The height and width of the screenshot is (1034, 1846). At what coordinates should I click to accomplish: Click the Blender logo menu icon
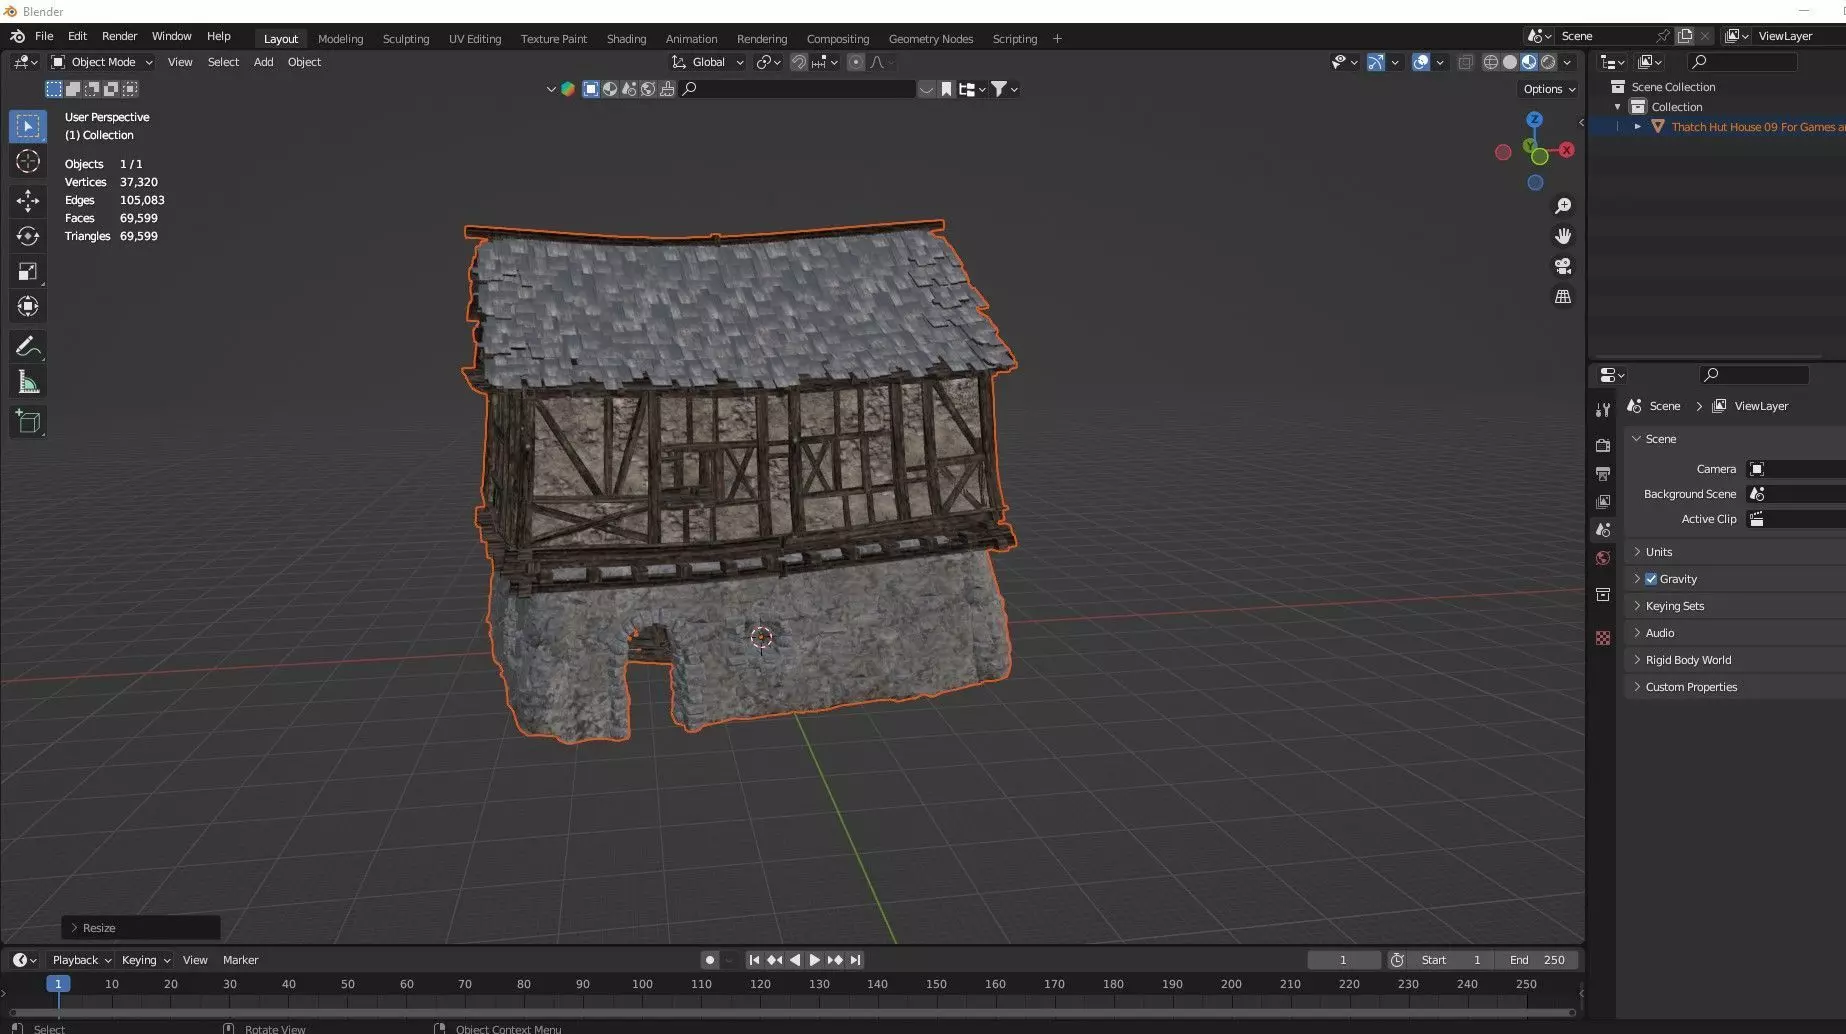17,36
